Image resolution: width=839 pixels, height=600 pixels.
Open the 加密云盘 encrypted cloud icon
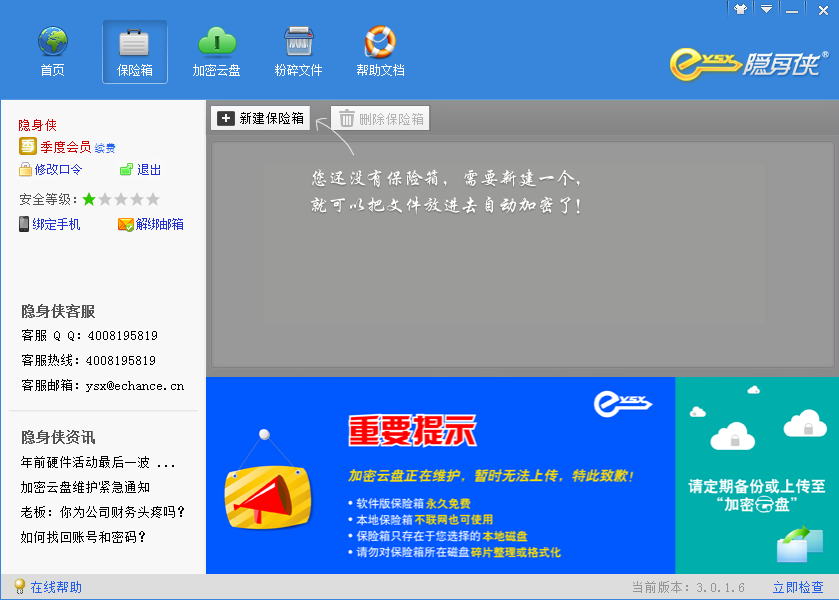click(x=216, y=52)
